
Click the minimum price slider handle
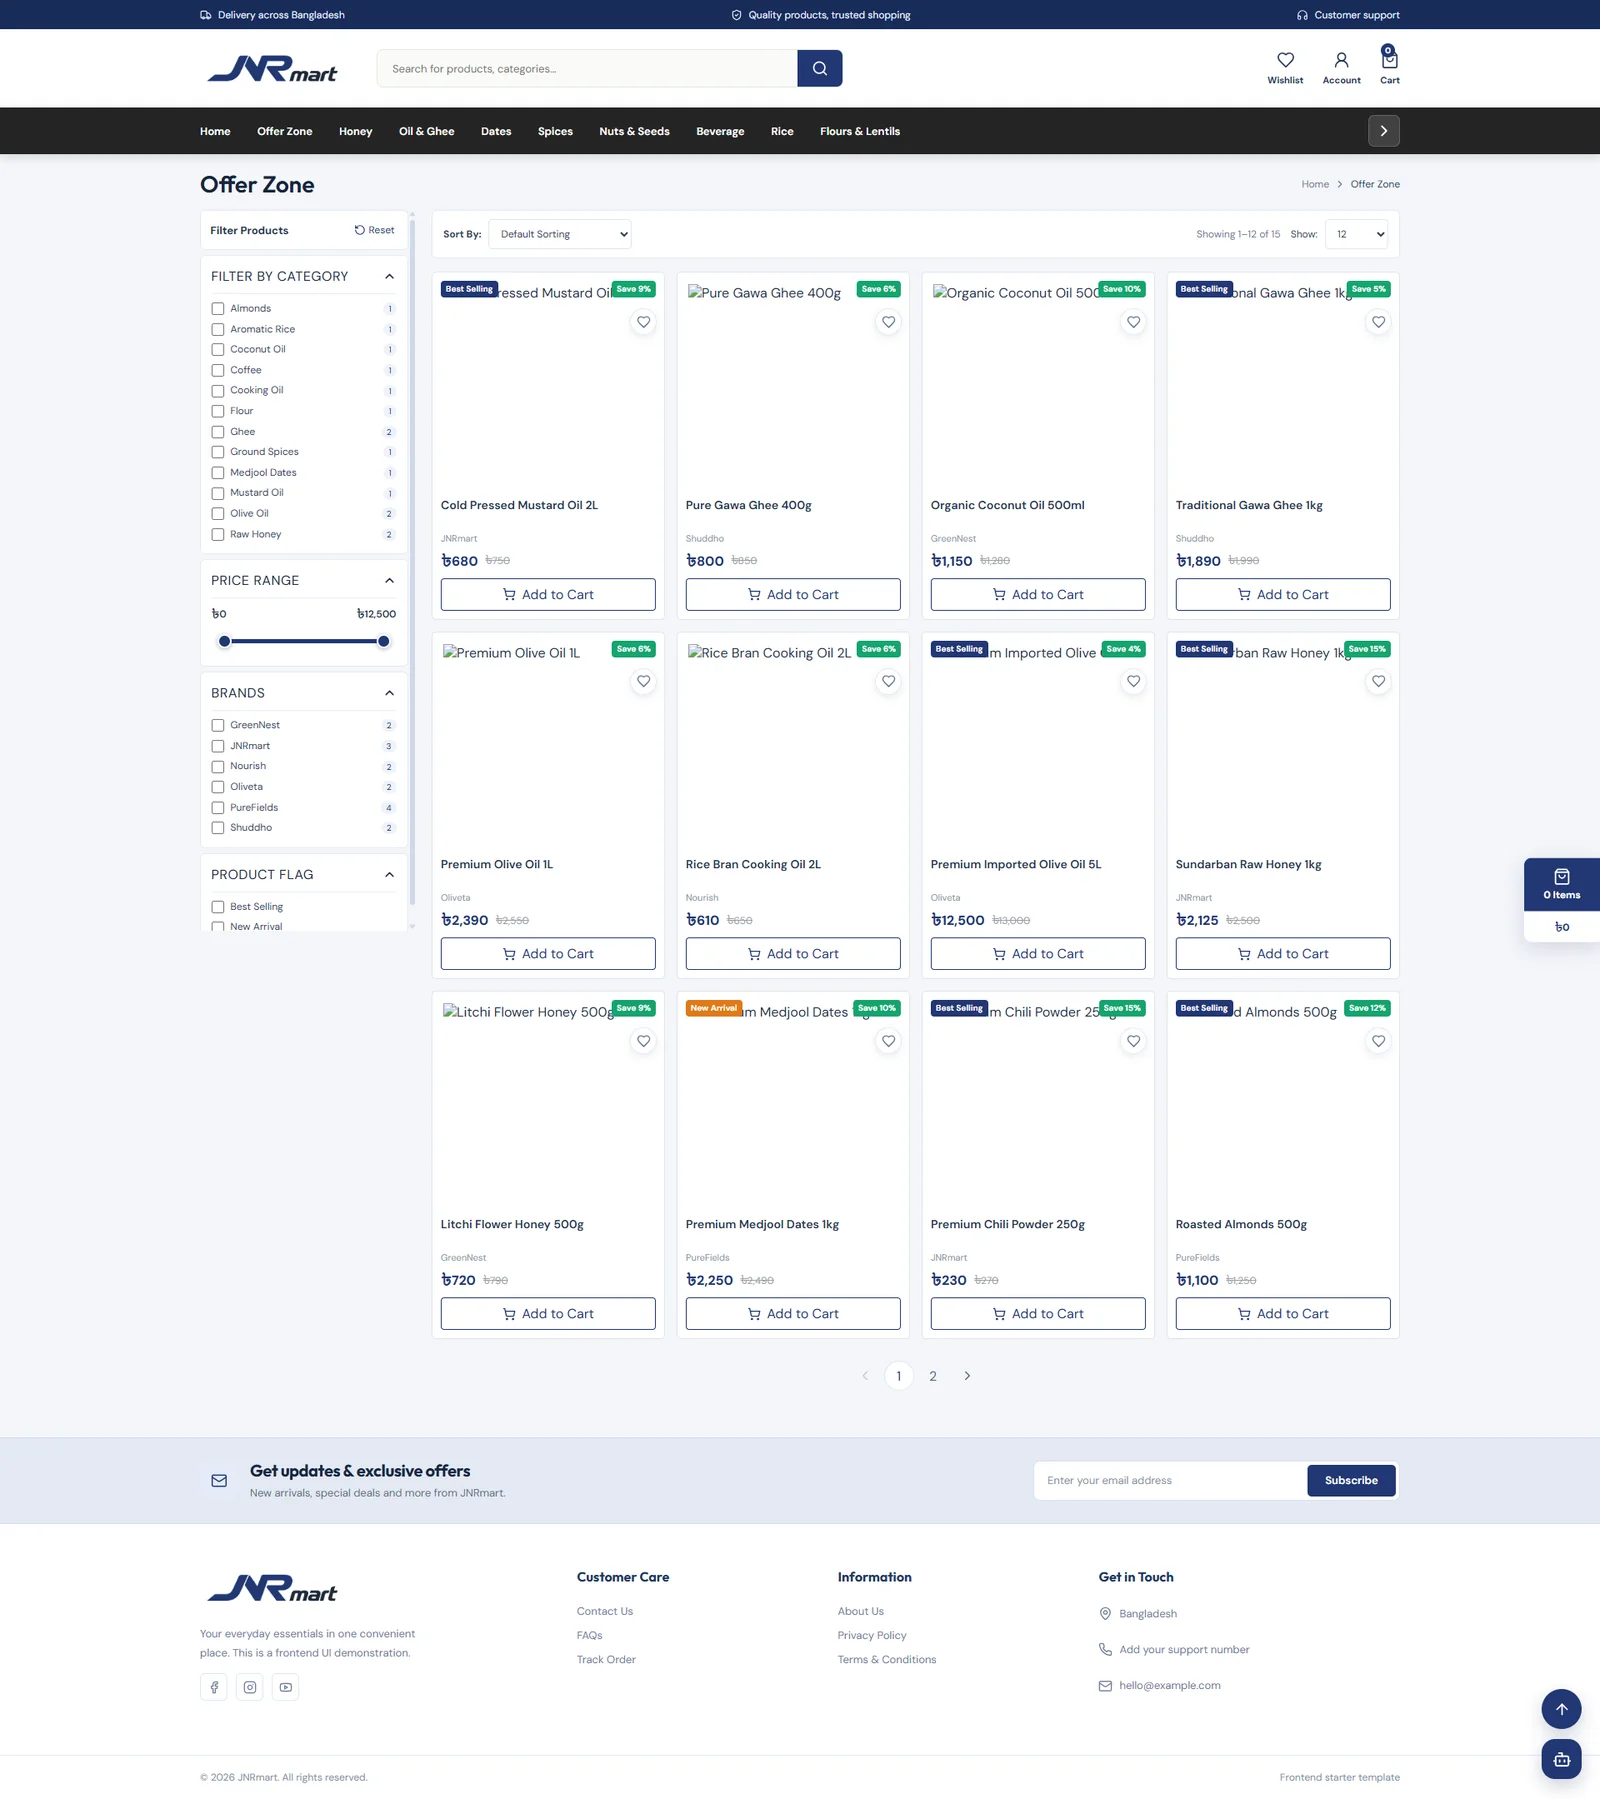point(224,641)
